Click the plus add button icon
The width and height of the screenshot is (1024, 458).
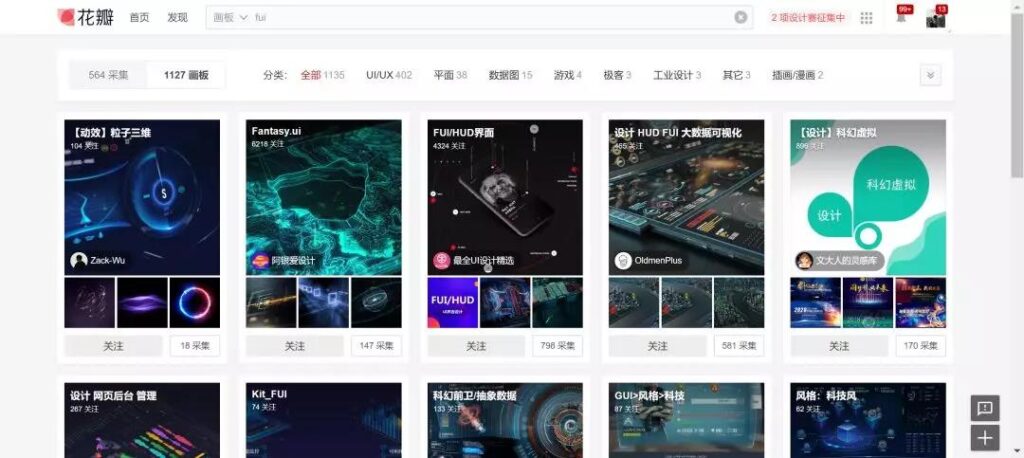pyautogui.click(x=985, y=438)
